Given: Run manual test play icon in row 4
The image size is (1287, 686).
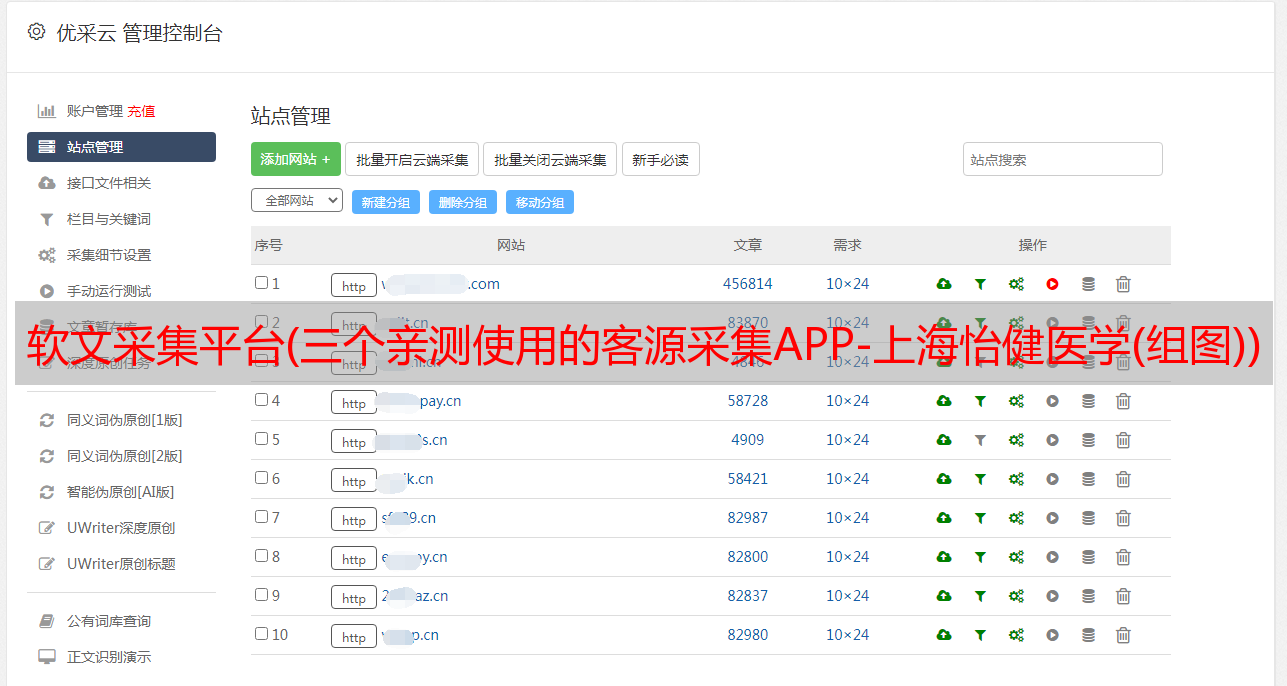Looking at the screenshot, I should tap(1052, 401).
